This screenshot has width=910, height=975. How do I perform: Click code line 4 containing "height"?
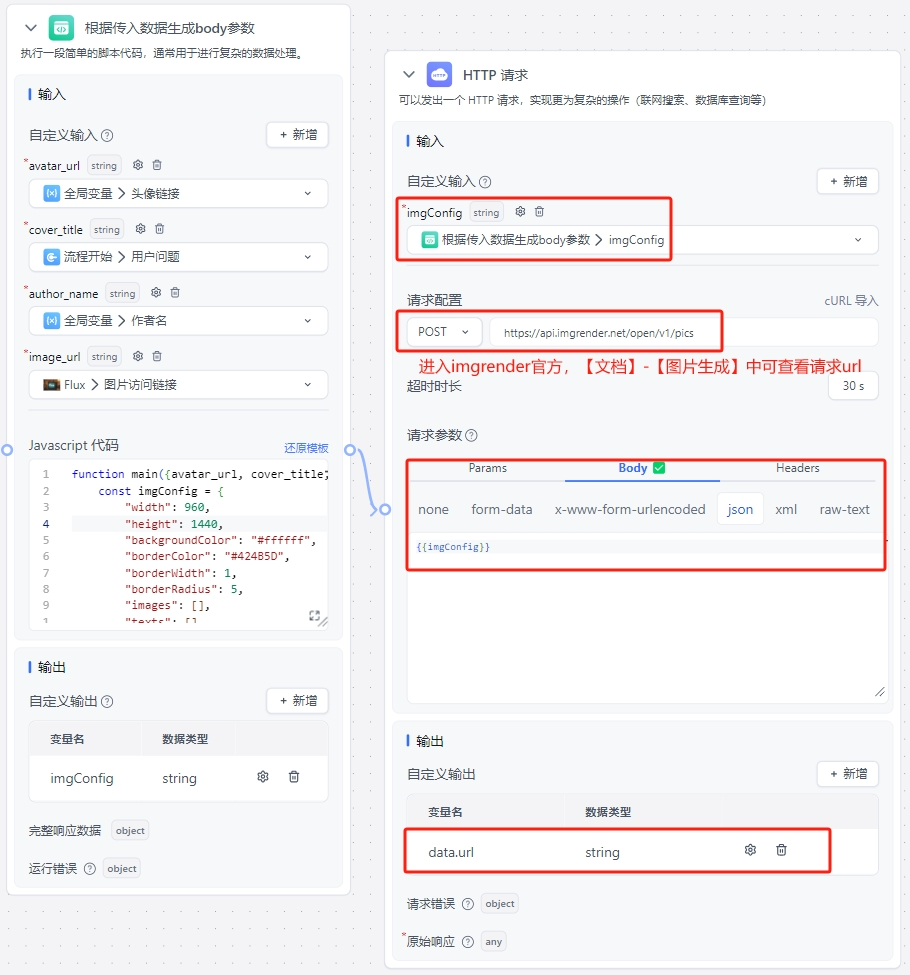pyautogui.click(x=199, y=524)
